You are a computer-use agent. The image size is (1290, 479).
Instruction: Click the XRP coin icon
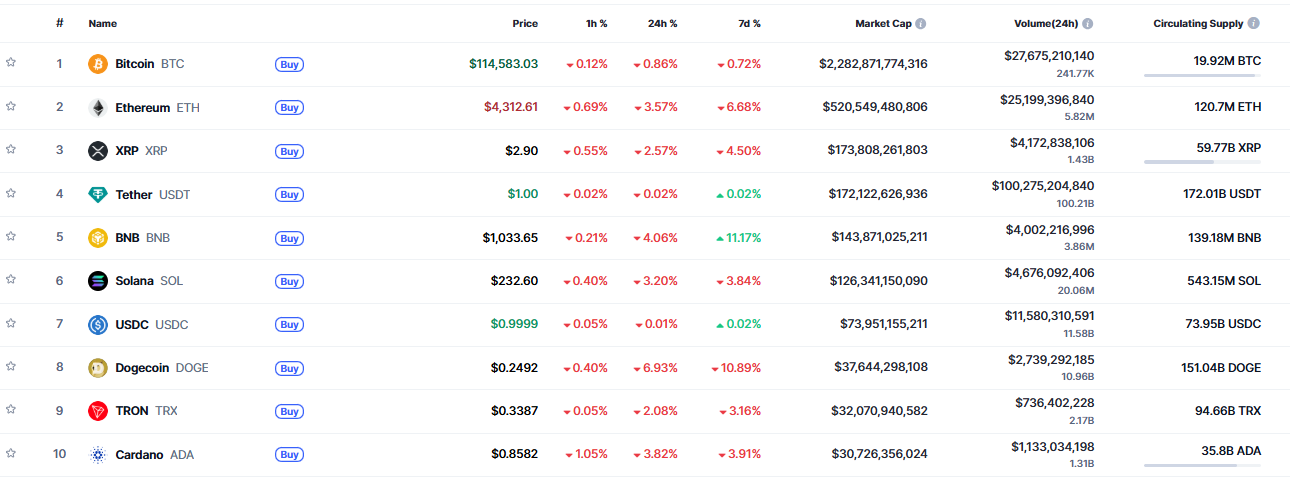98,151
